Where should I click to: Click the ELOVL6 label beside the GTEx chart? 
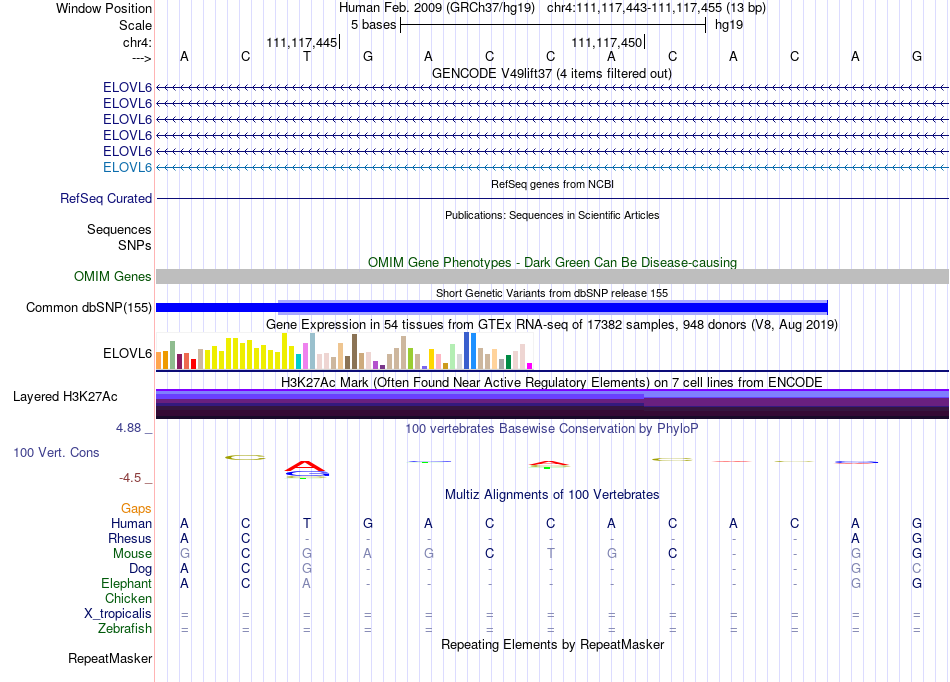pos(127,353)
